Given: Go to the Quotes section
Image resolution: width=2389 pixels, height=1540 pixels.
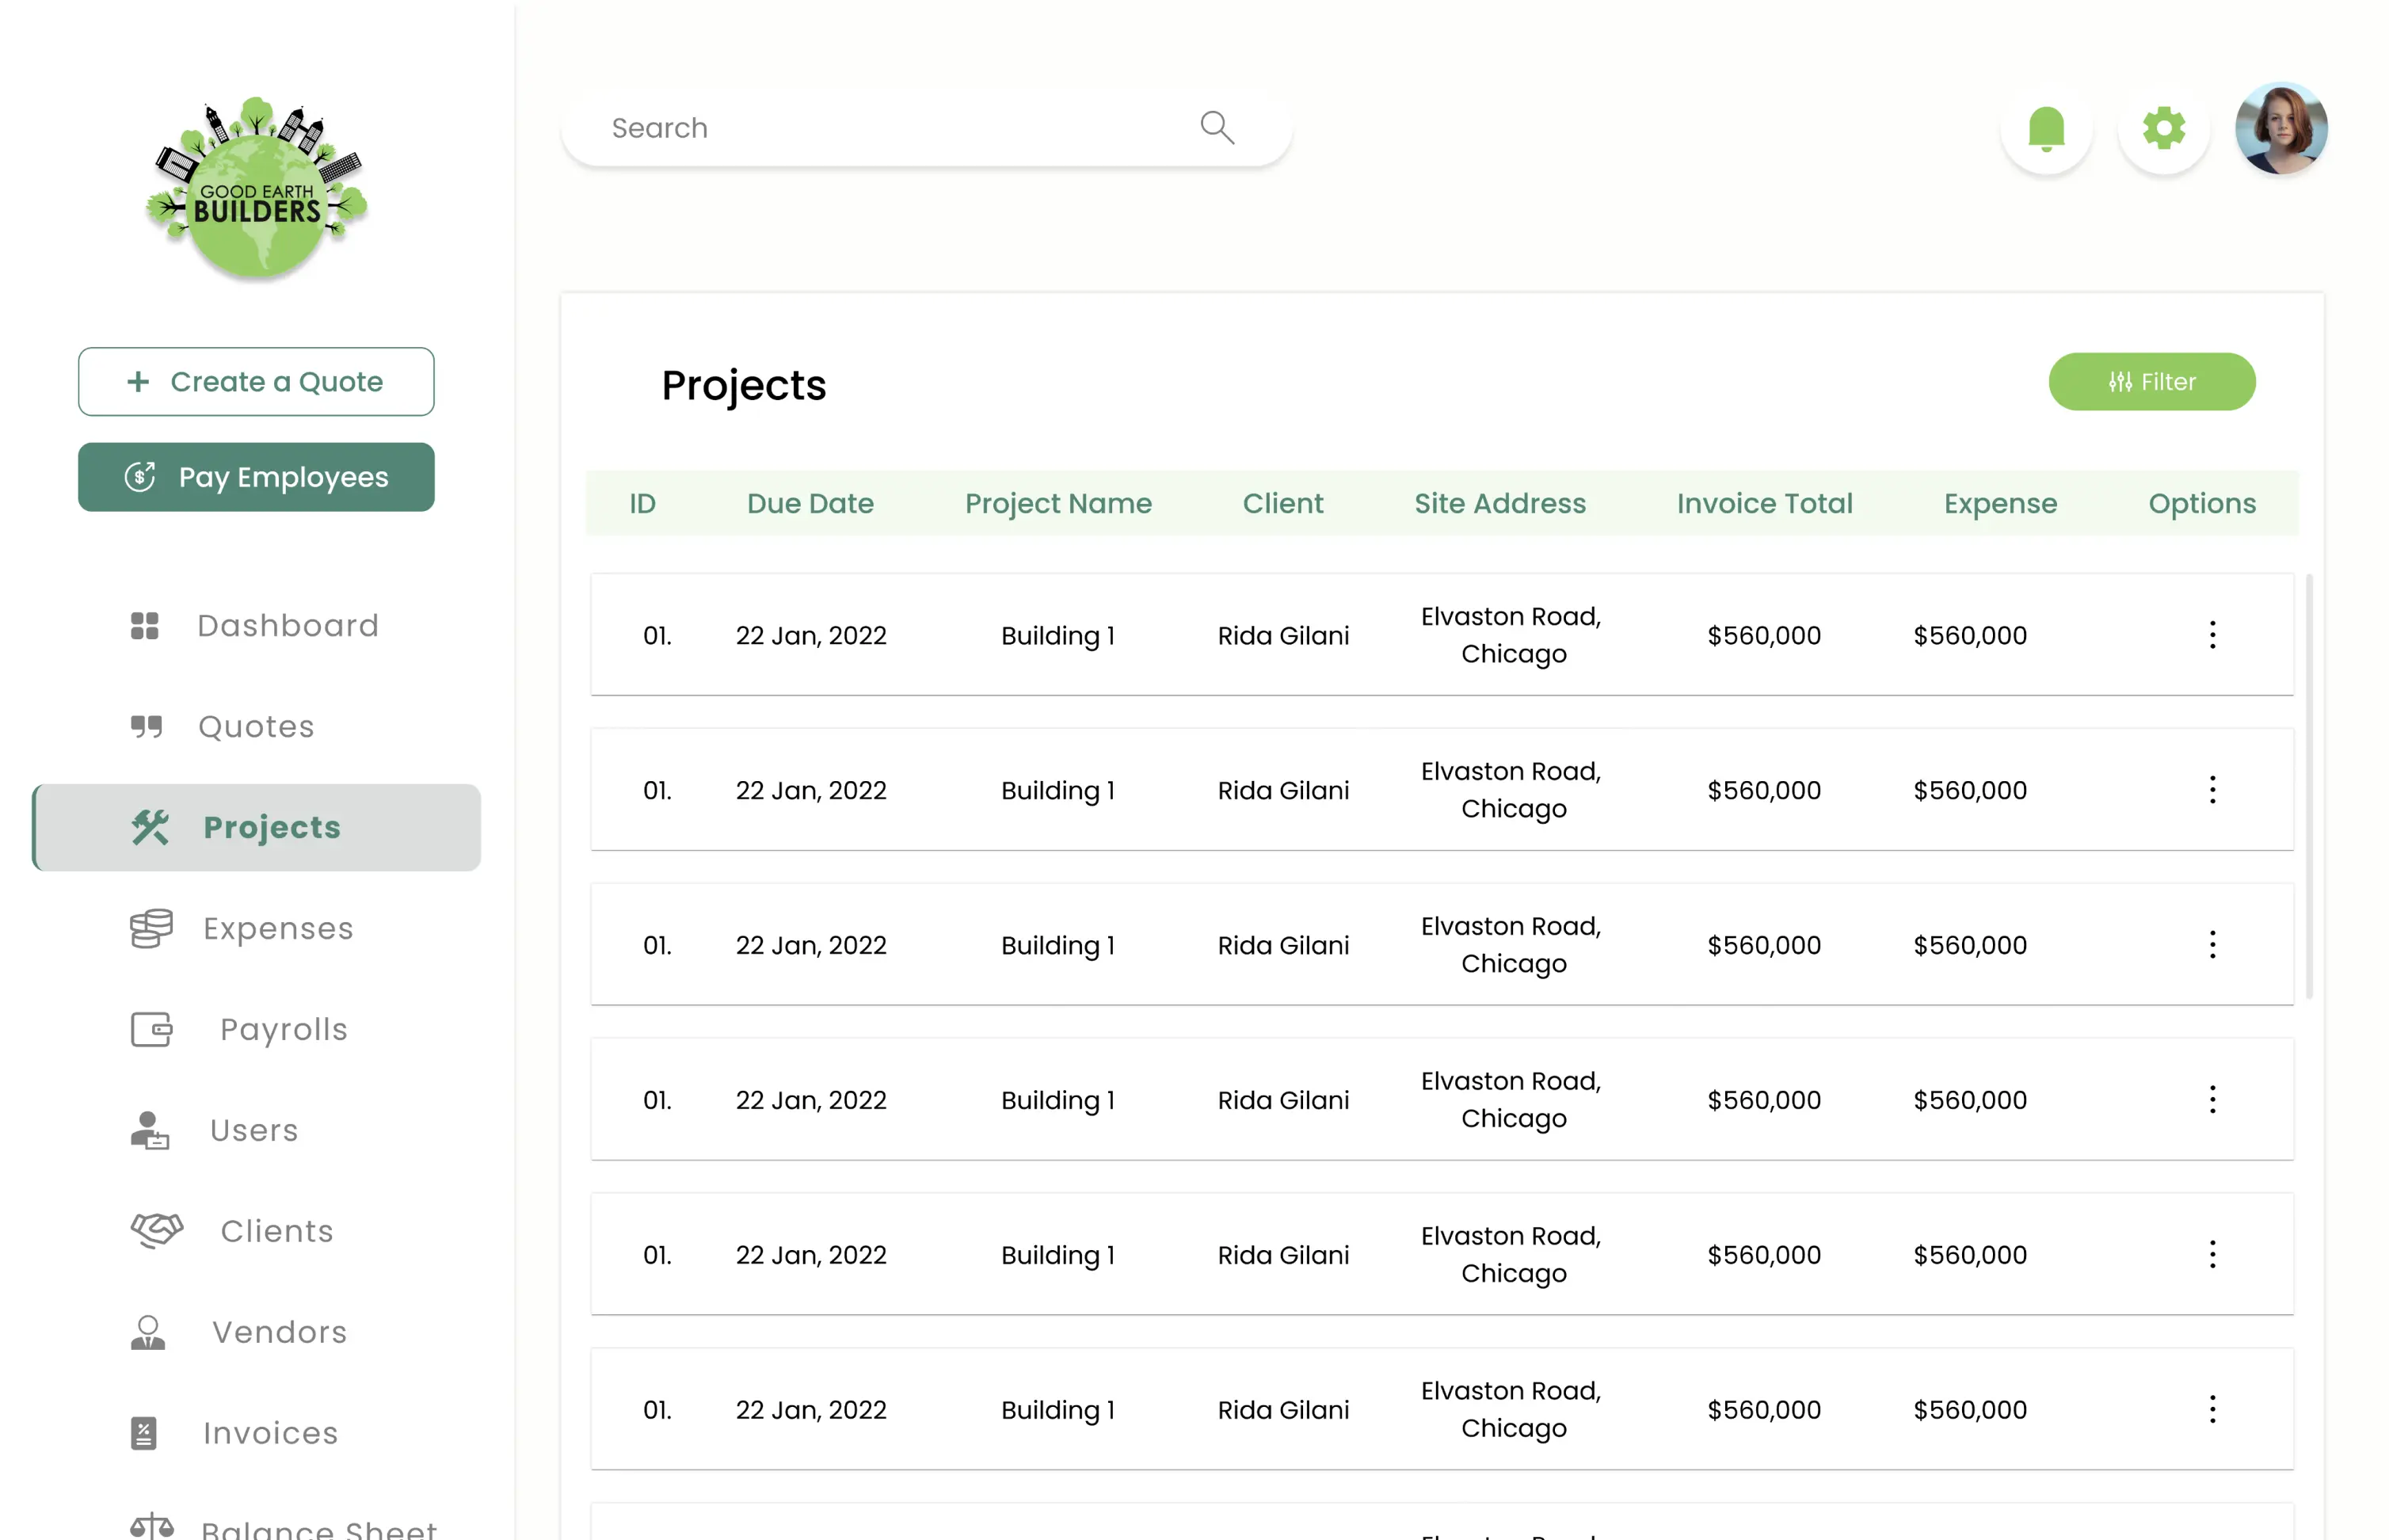Looking at the screenshot, I should [256, 727].
